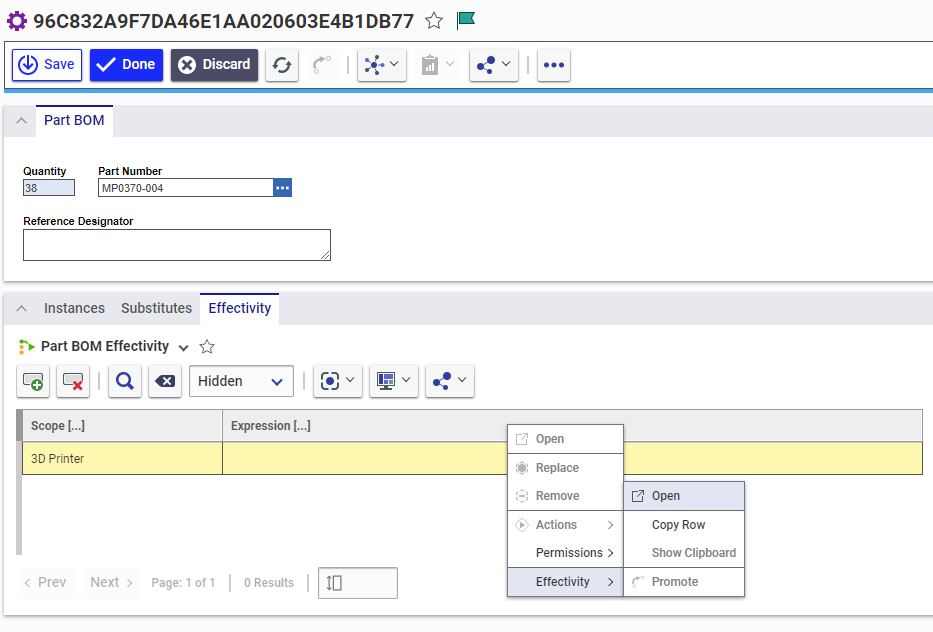This screenshot has height=632, width=933.
Task: Expand Actions submenu
Action: coord(565,525)
